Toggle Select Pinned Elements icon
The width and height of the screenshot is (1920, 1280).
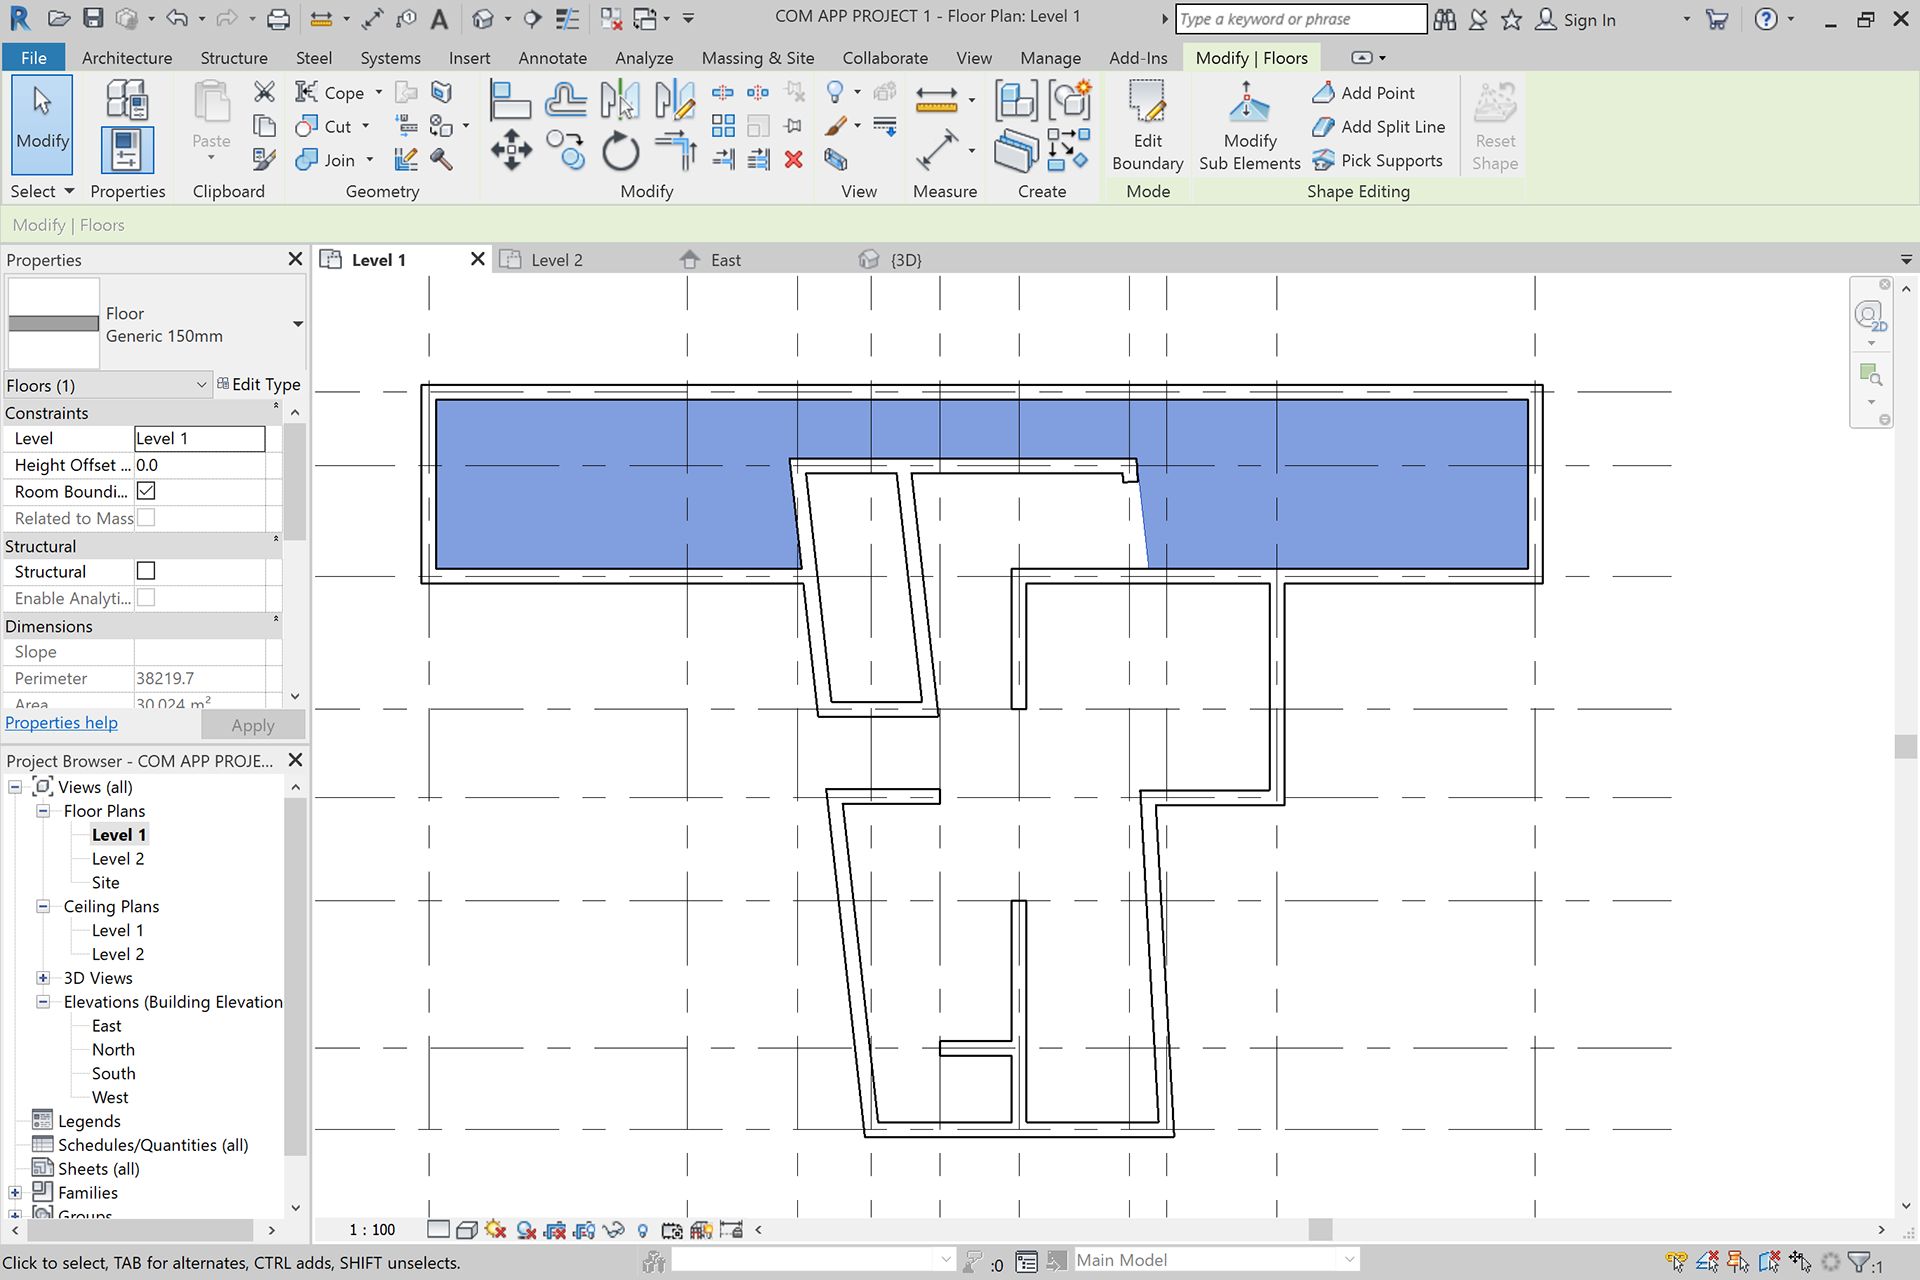pyautogui.click(x=1738, y=1262)
